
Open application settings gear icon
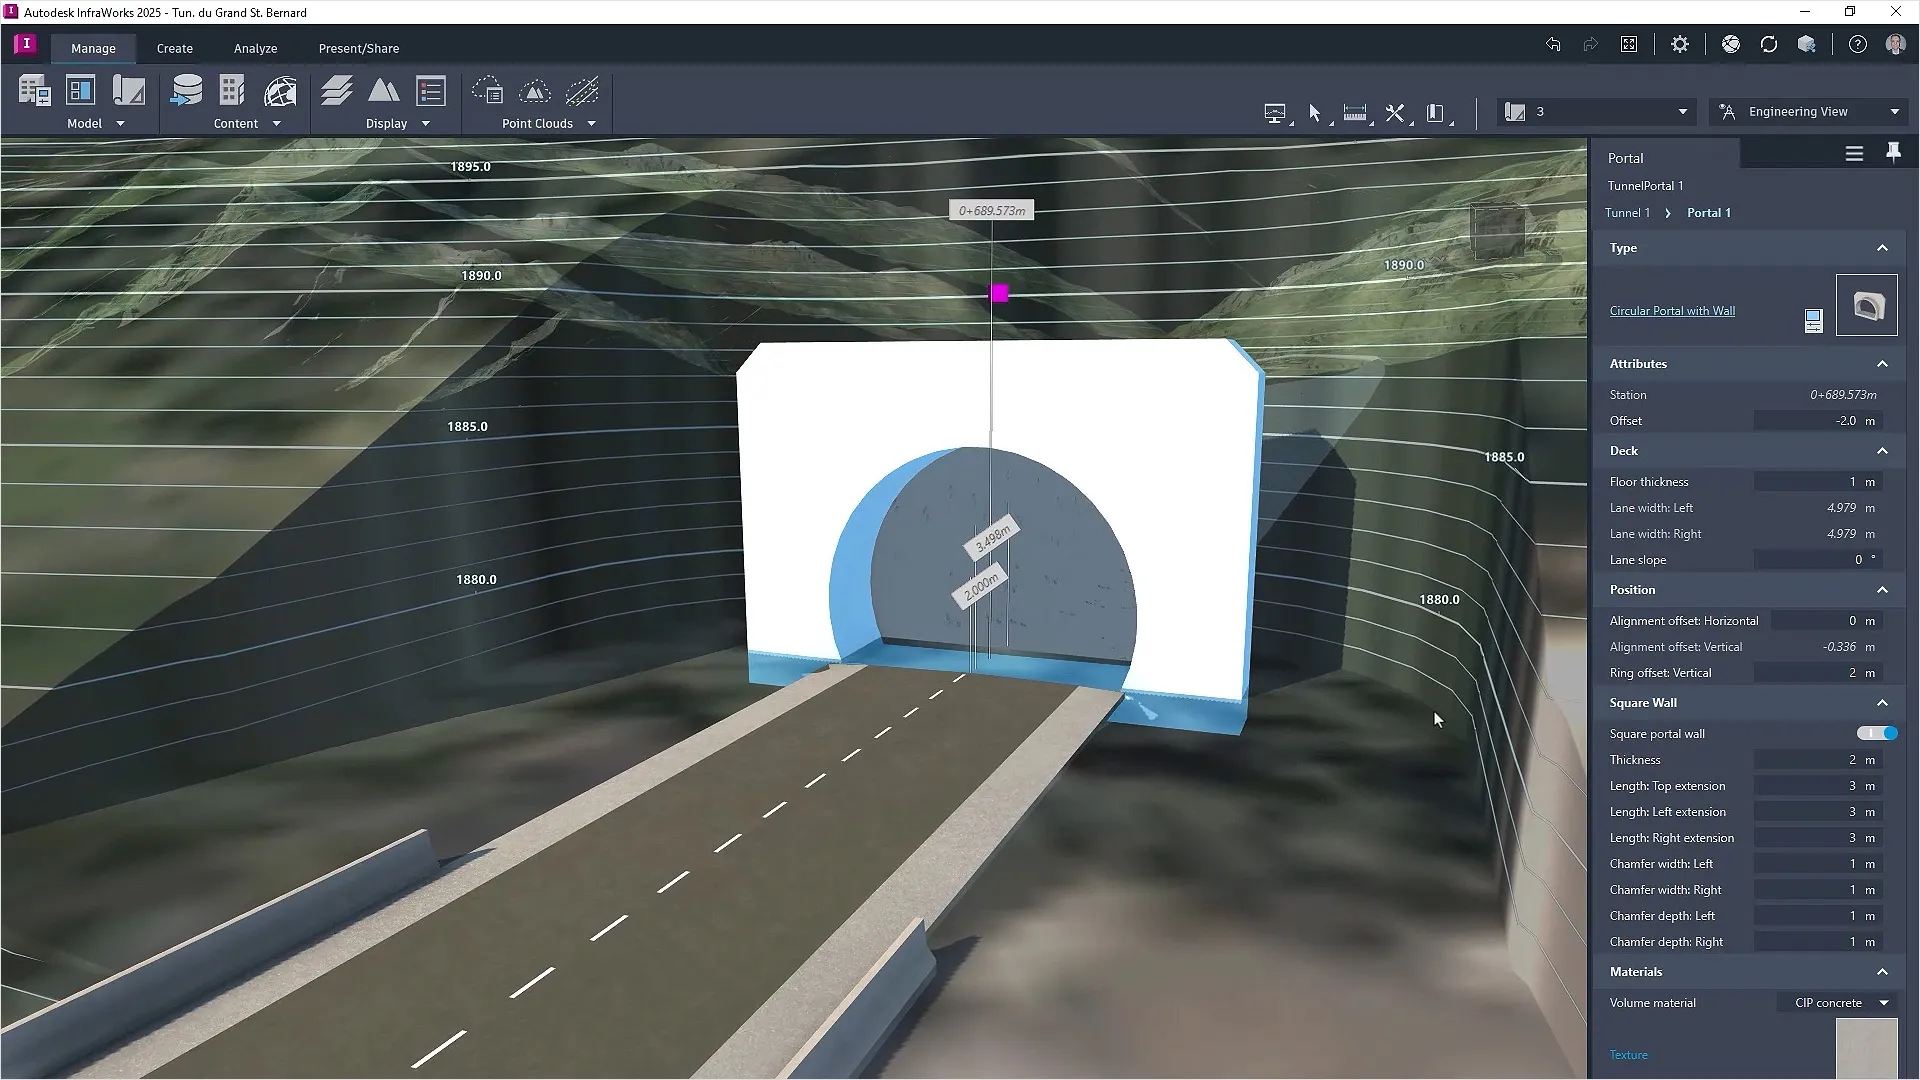pyautogui.click(x=1680, y=44)
